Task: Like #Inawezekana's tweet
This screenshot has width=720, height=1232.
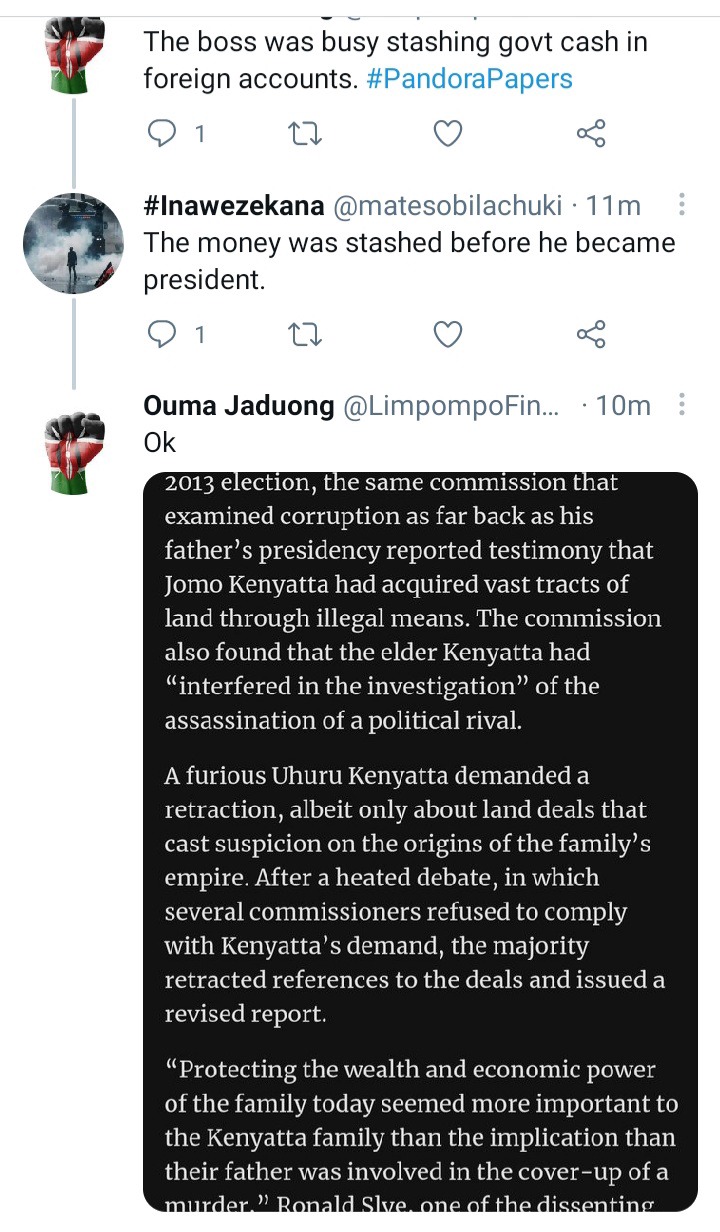Action: (x=449, y=334)
